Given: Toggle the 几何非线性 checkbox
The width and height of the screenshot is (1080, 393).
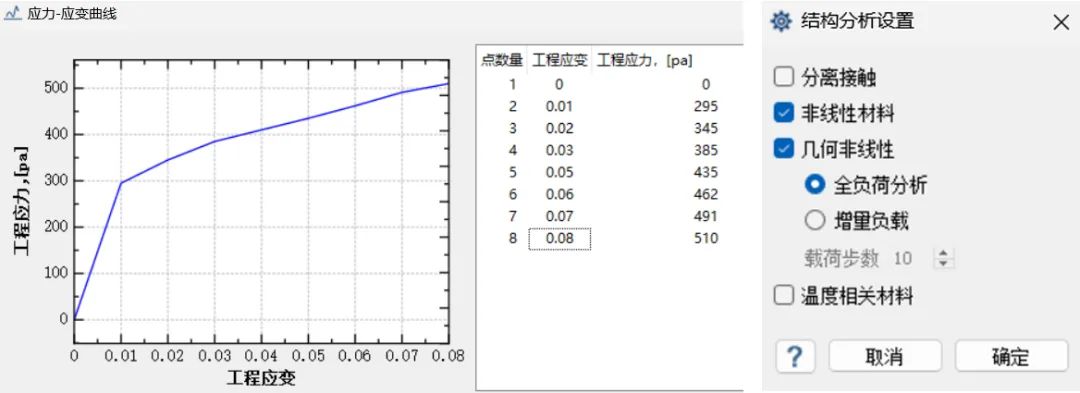Looking at the screenshot, I should 784,149.
